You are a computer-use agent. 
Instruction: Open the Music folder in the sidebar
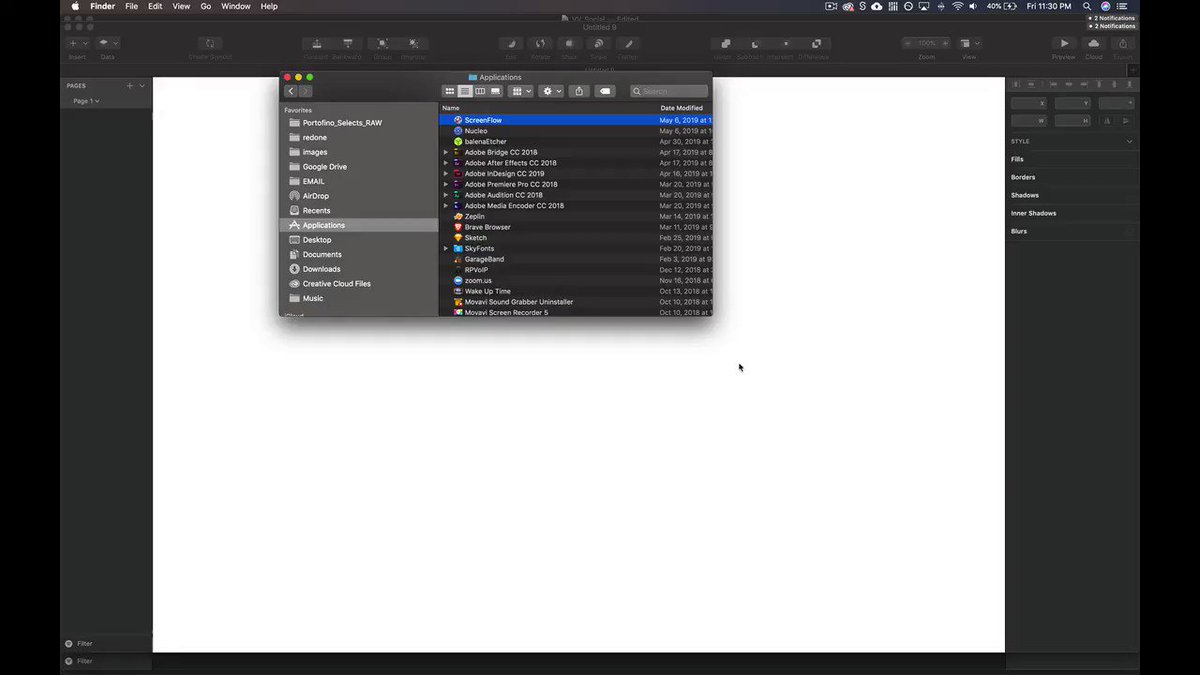click(x=358, y=298)
